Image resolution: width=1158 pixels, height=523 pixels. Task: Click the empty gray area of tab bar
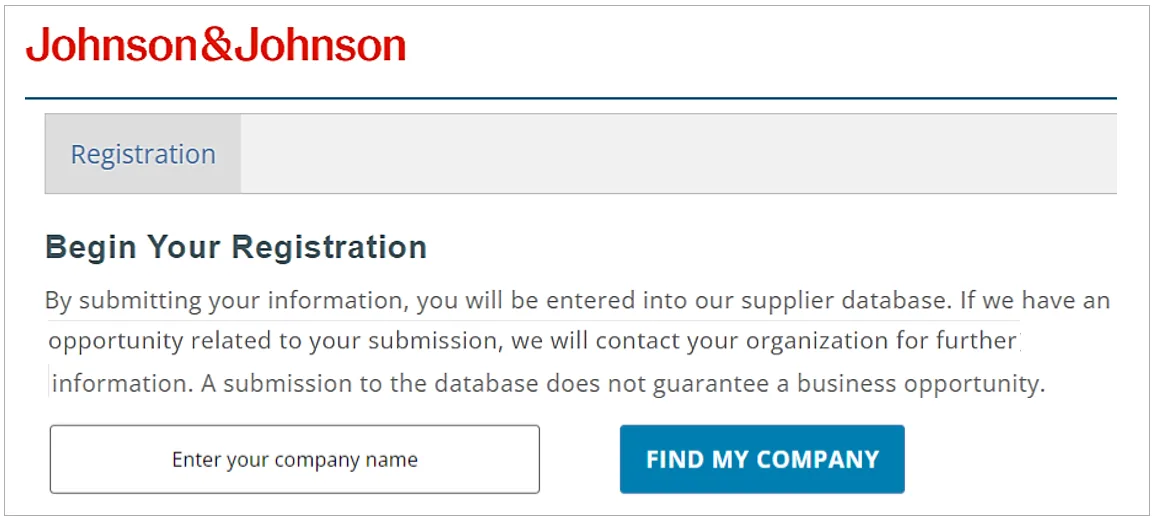coord(678,154)
